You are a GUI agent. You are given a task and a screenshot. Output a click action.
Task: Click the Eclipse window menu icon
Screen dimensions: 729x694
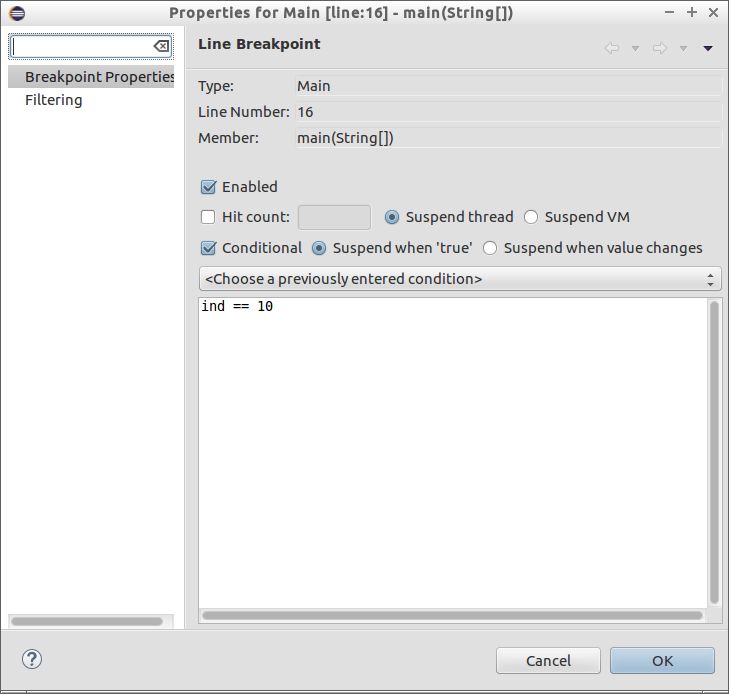pyautogui.click(x=17, y=13)
